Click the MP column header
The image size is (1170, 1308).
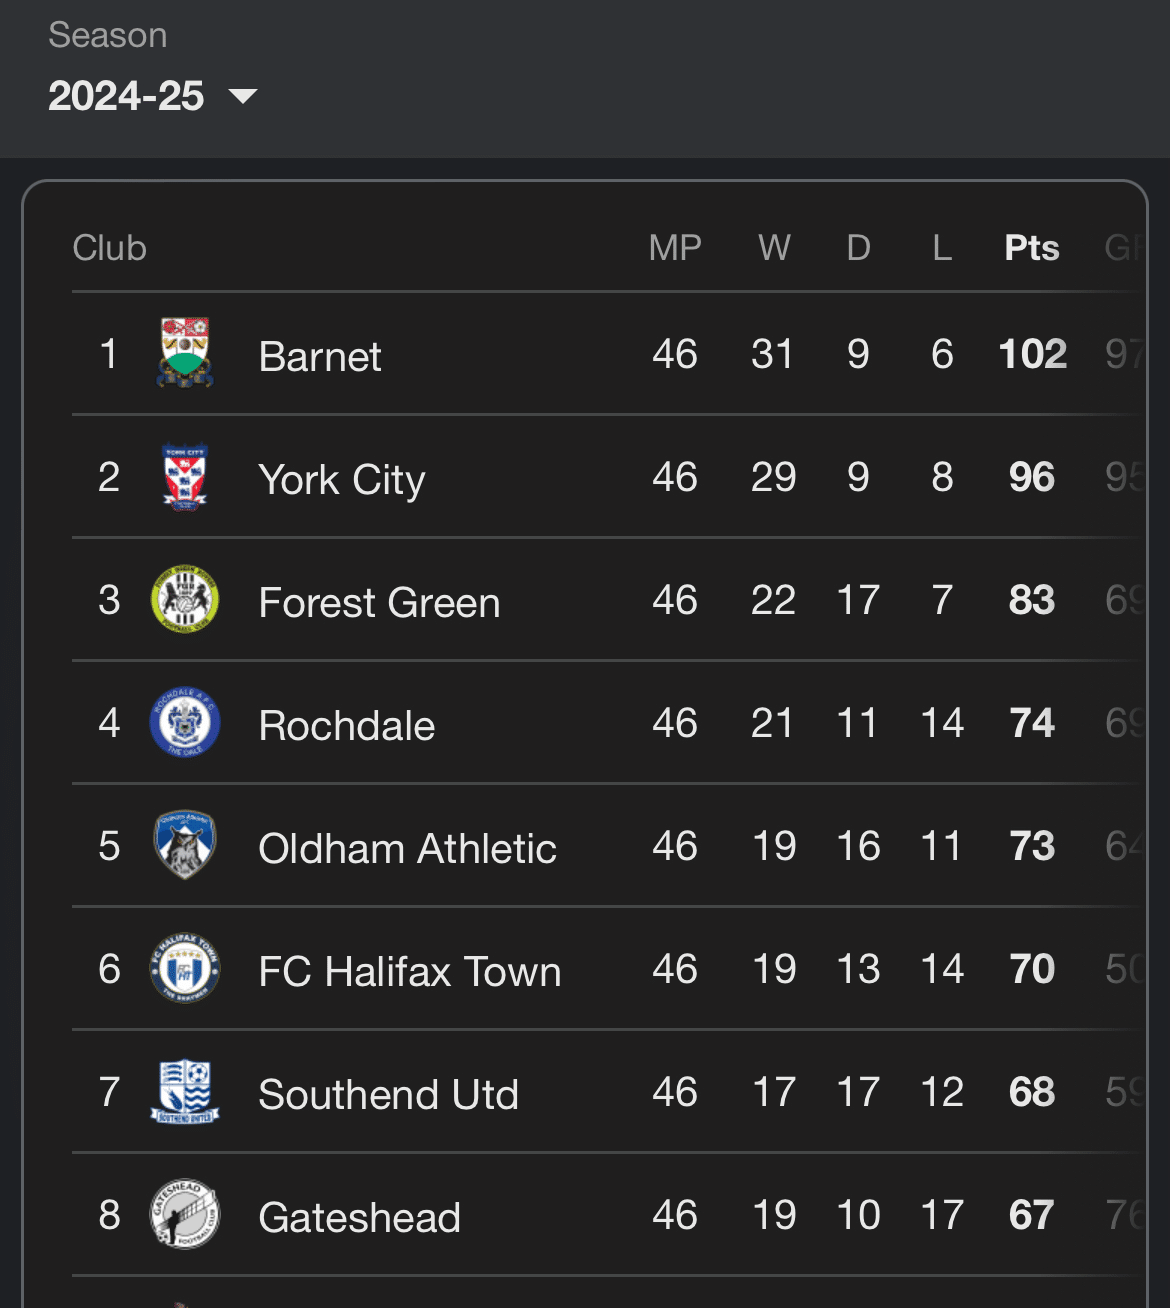675,248
